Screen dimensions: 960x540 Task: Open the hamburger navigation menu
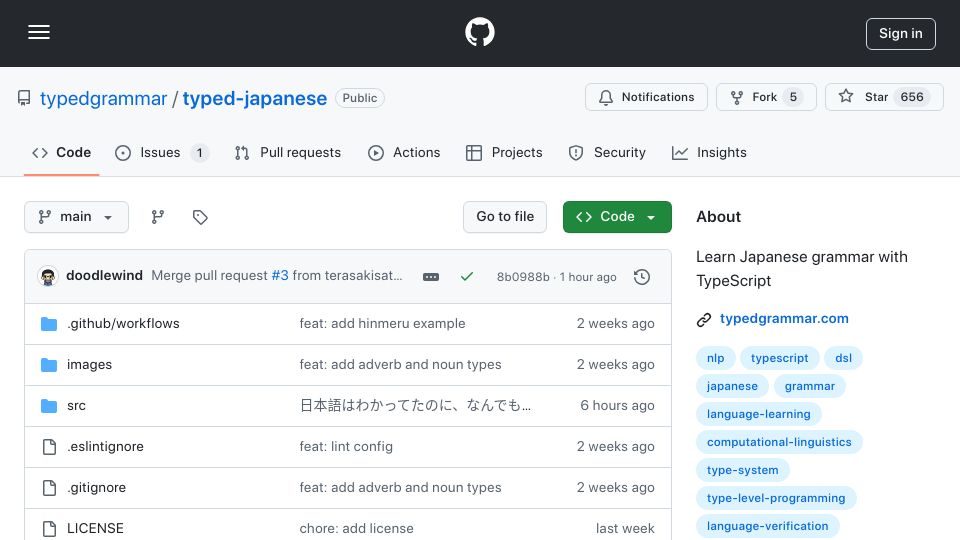tap(39, 32)
